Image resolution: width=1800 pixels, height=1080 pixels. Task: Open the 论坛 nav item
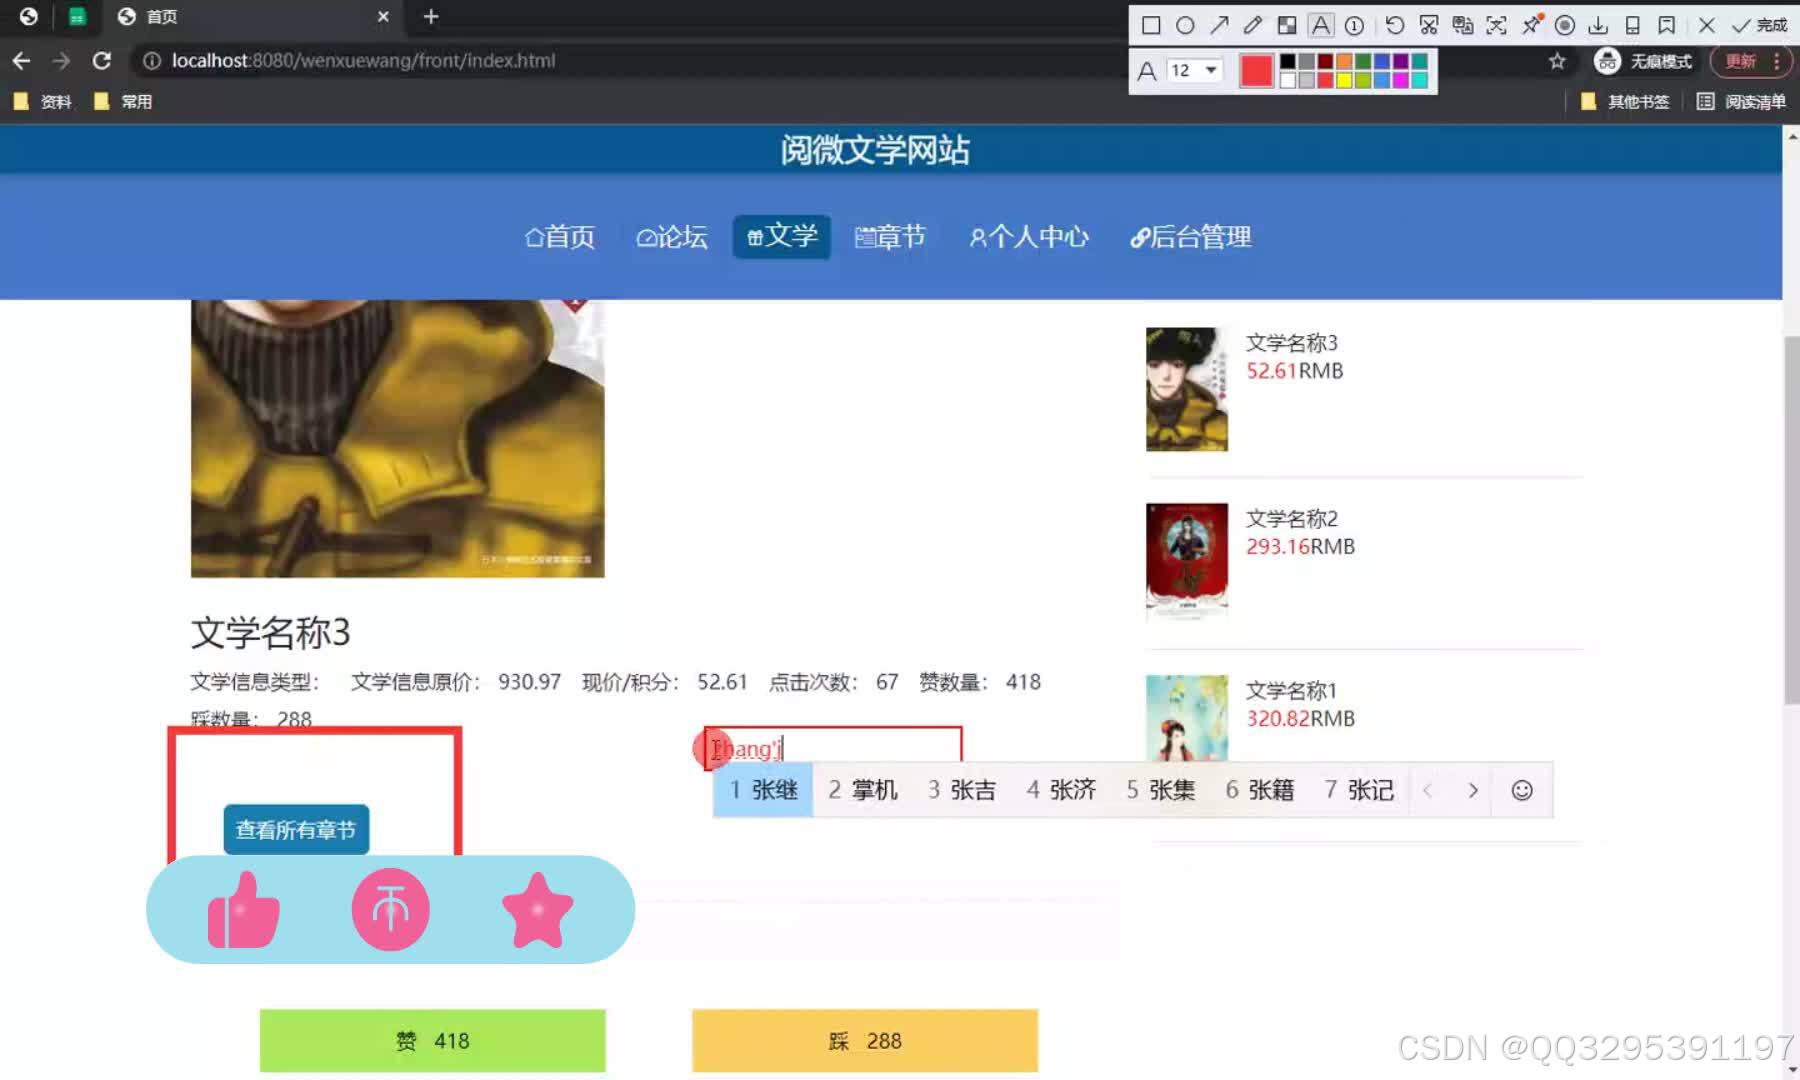[672, 237]
